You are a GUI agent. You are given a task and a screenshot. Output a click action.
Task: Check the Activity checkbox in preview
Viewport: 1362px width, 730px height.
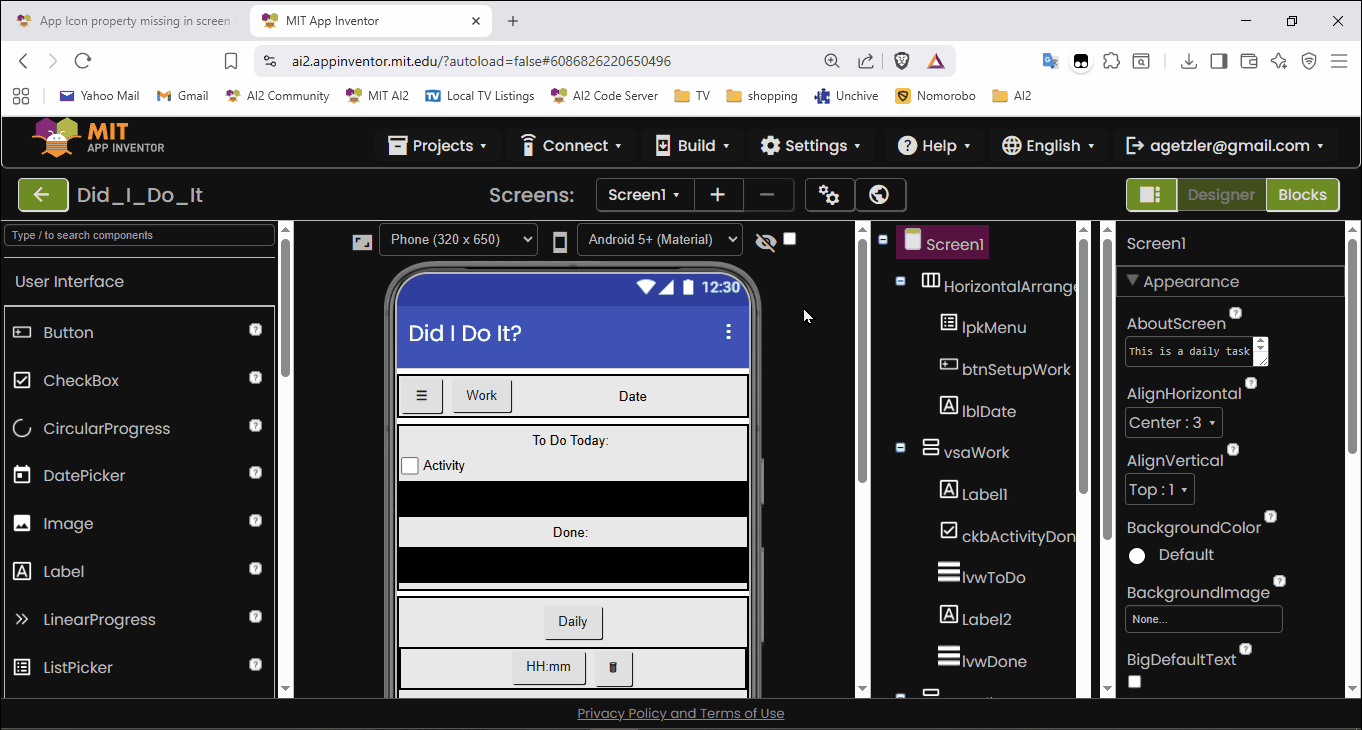(x=410, y=466)
